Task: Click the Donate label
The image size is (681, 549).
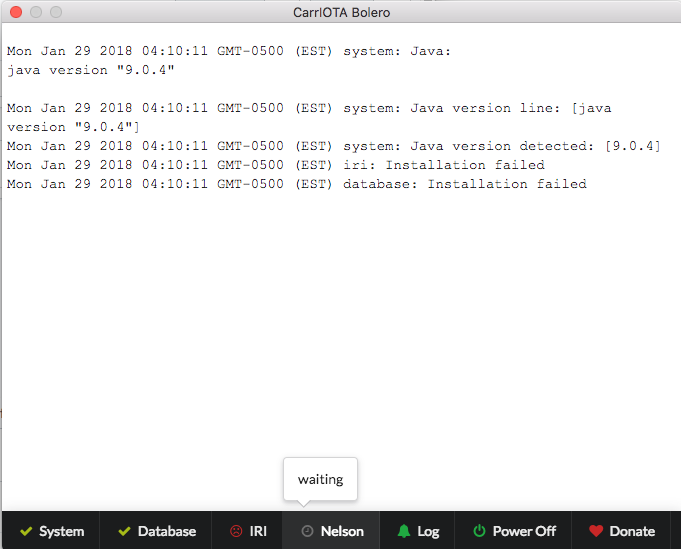Action: coord(632,531)
